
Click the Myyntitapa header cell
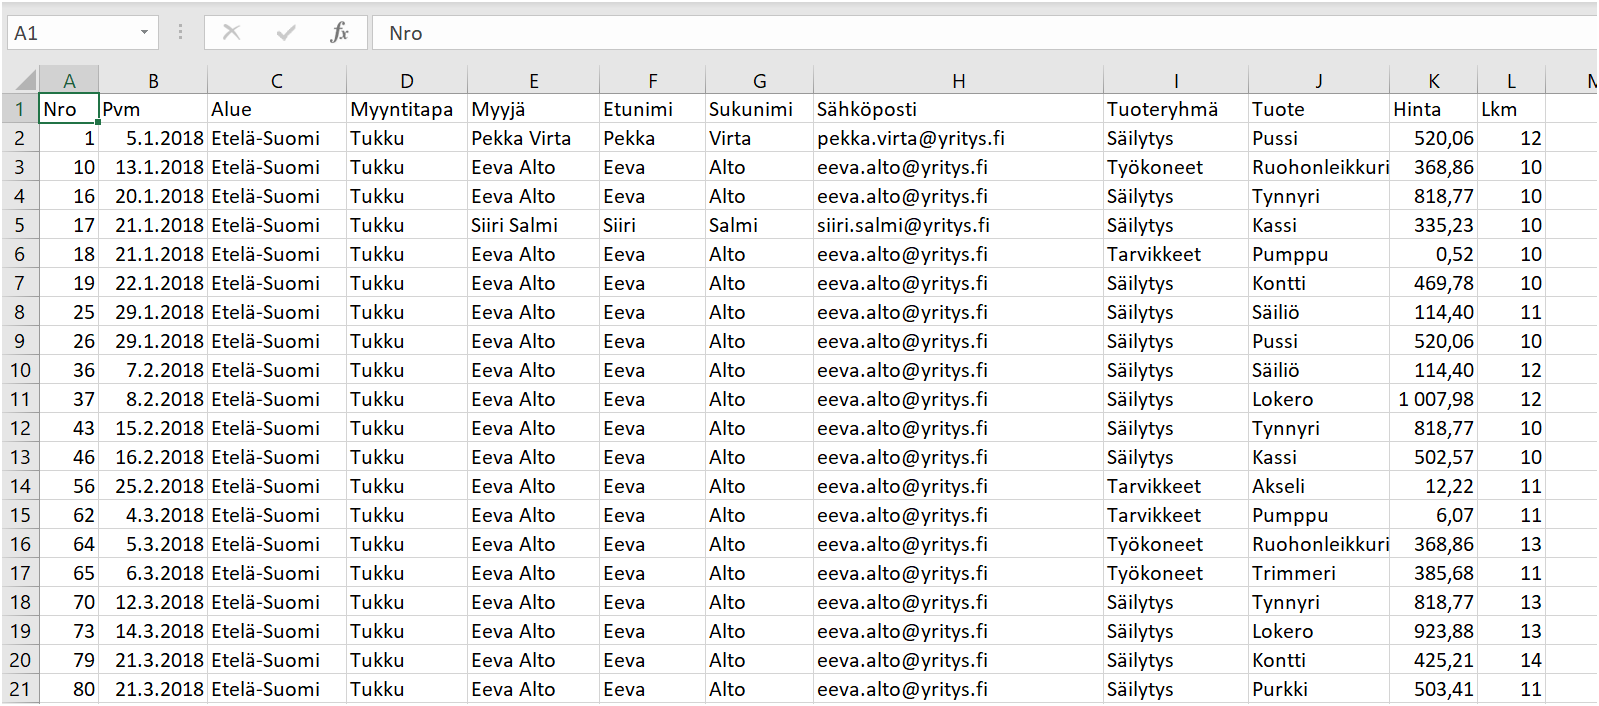click(x=407, y=109)
